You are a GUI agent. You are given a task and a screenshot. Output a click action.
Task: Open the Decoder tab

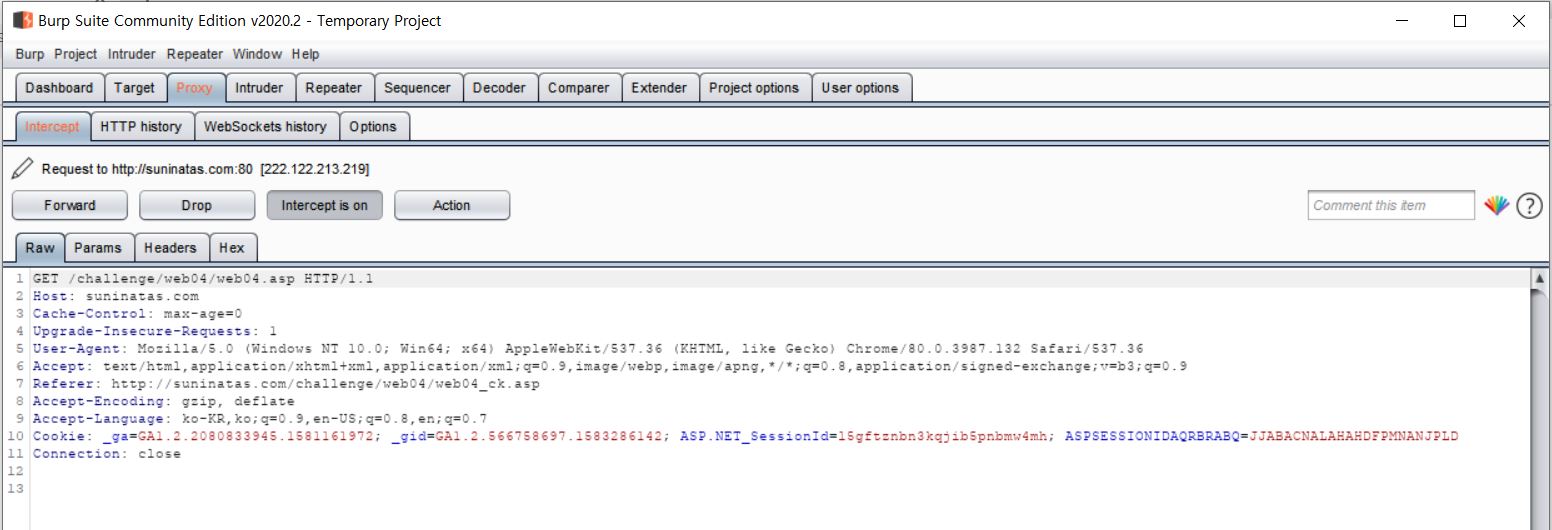[x=499, y=88]
